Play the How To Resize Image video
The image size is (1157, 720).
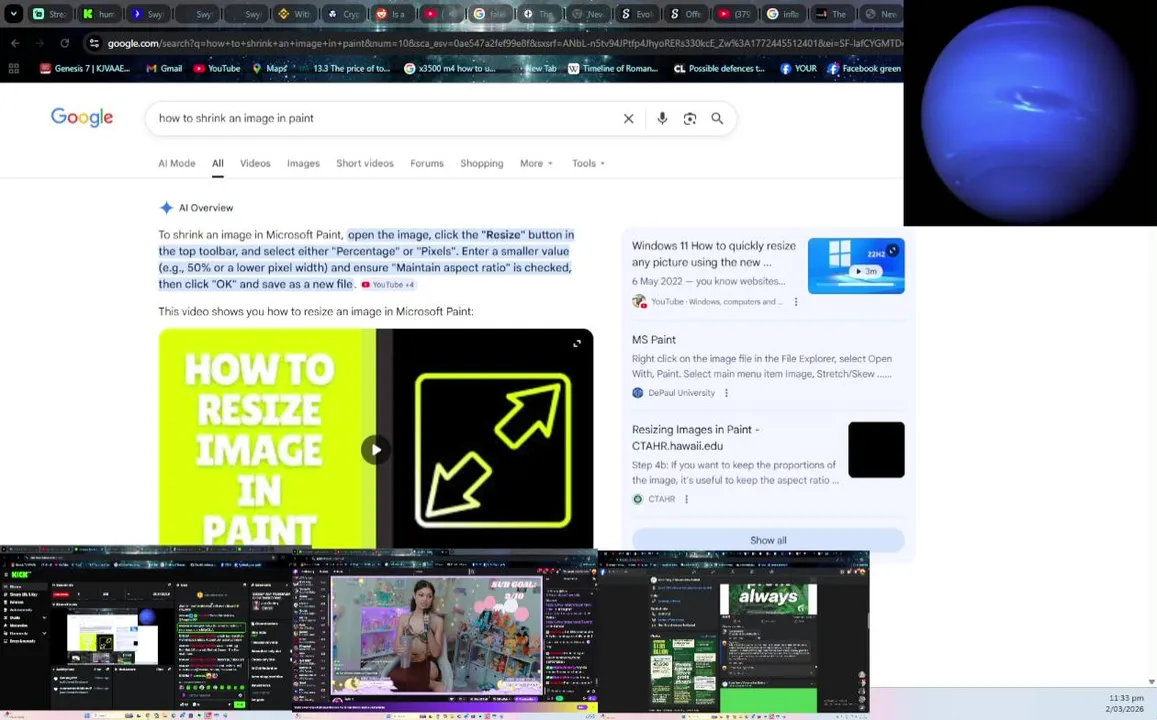tap(376, 450)
